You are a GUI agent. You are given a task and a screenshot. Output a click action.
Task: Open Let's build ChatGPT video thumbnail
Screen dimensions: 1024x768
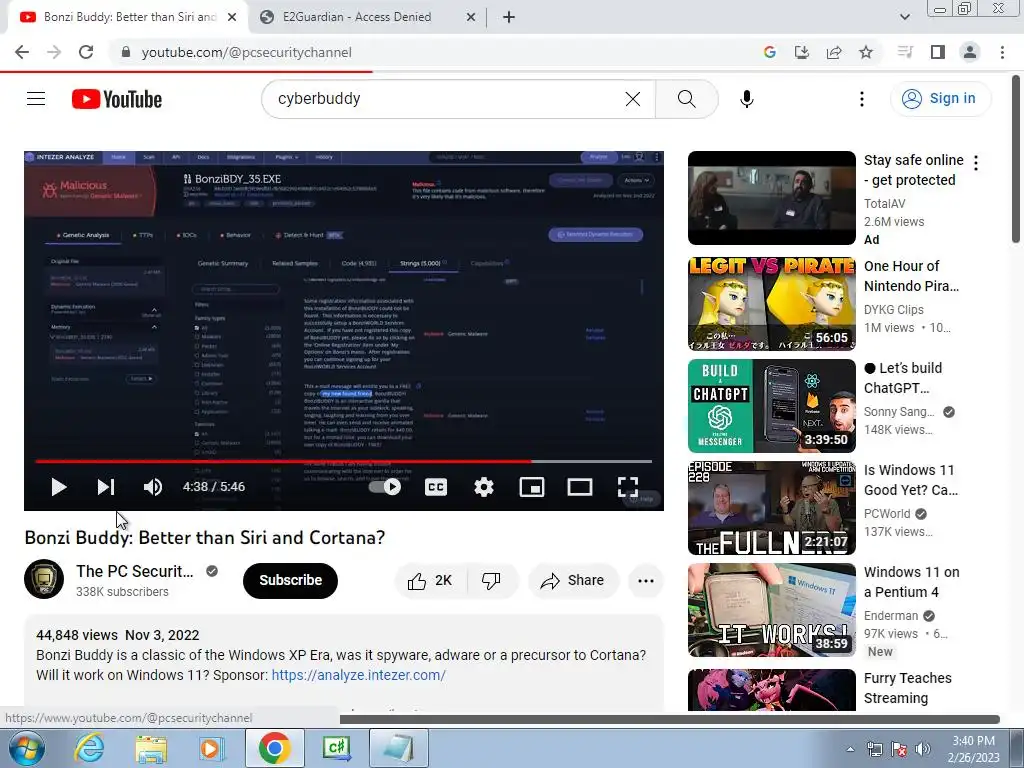point(771,406)
